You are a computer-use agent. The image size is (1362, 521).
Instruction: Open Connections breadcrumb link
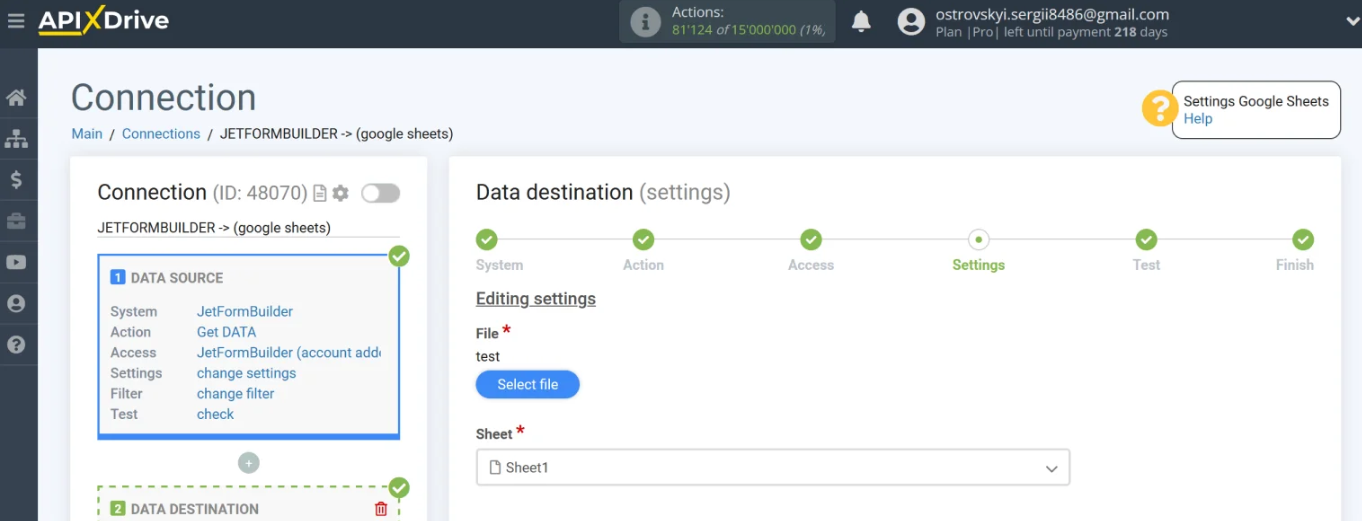tap(161, 133)
